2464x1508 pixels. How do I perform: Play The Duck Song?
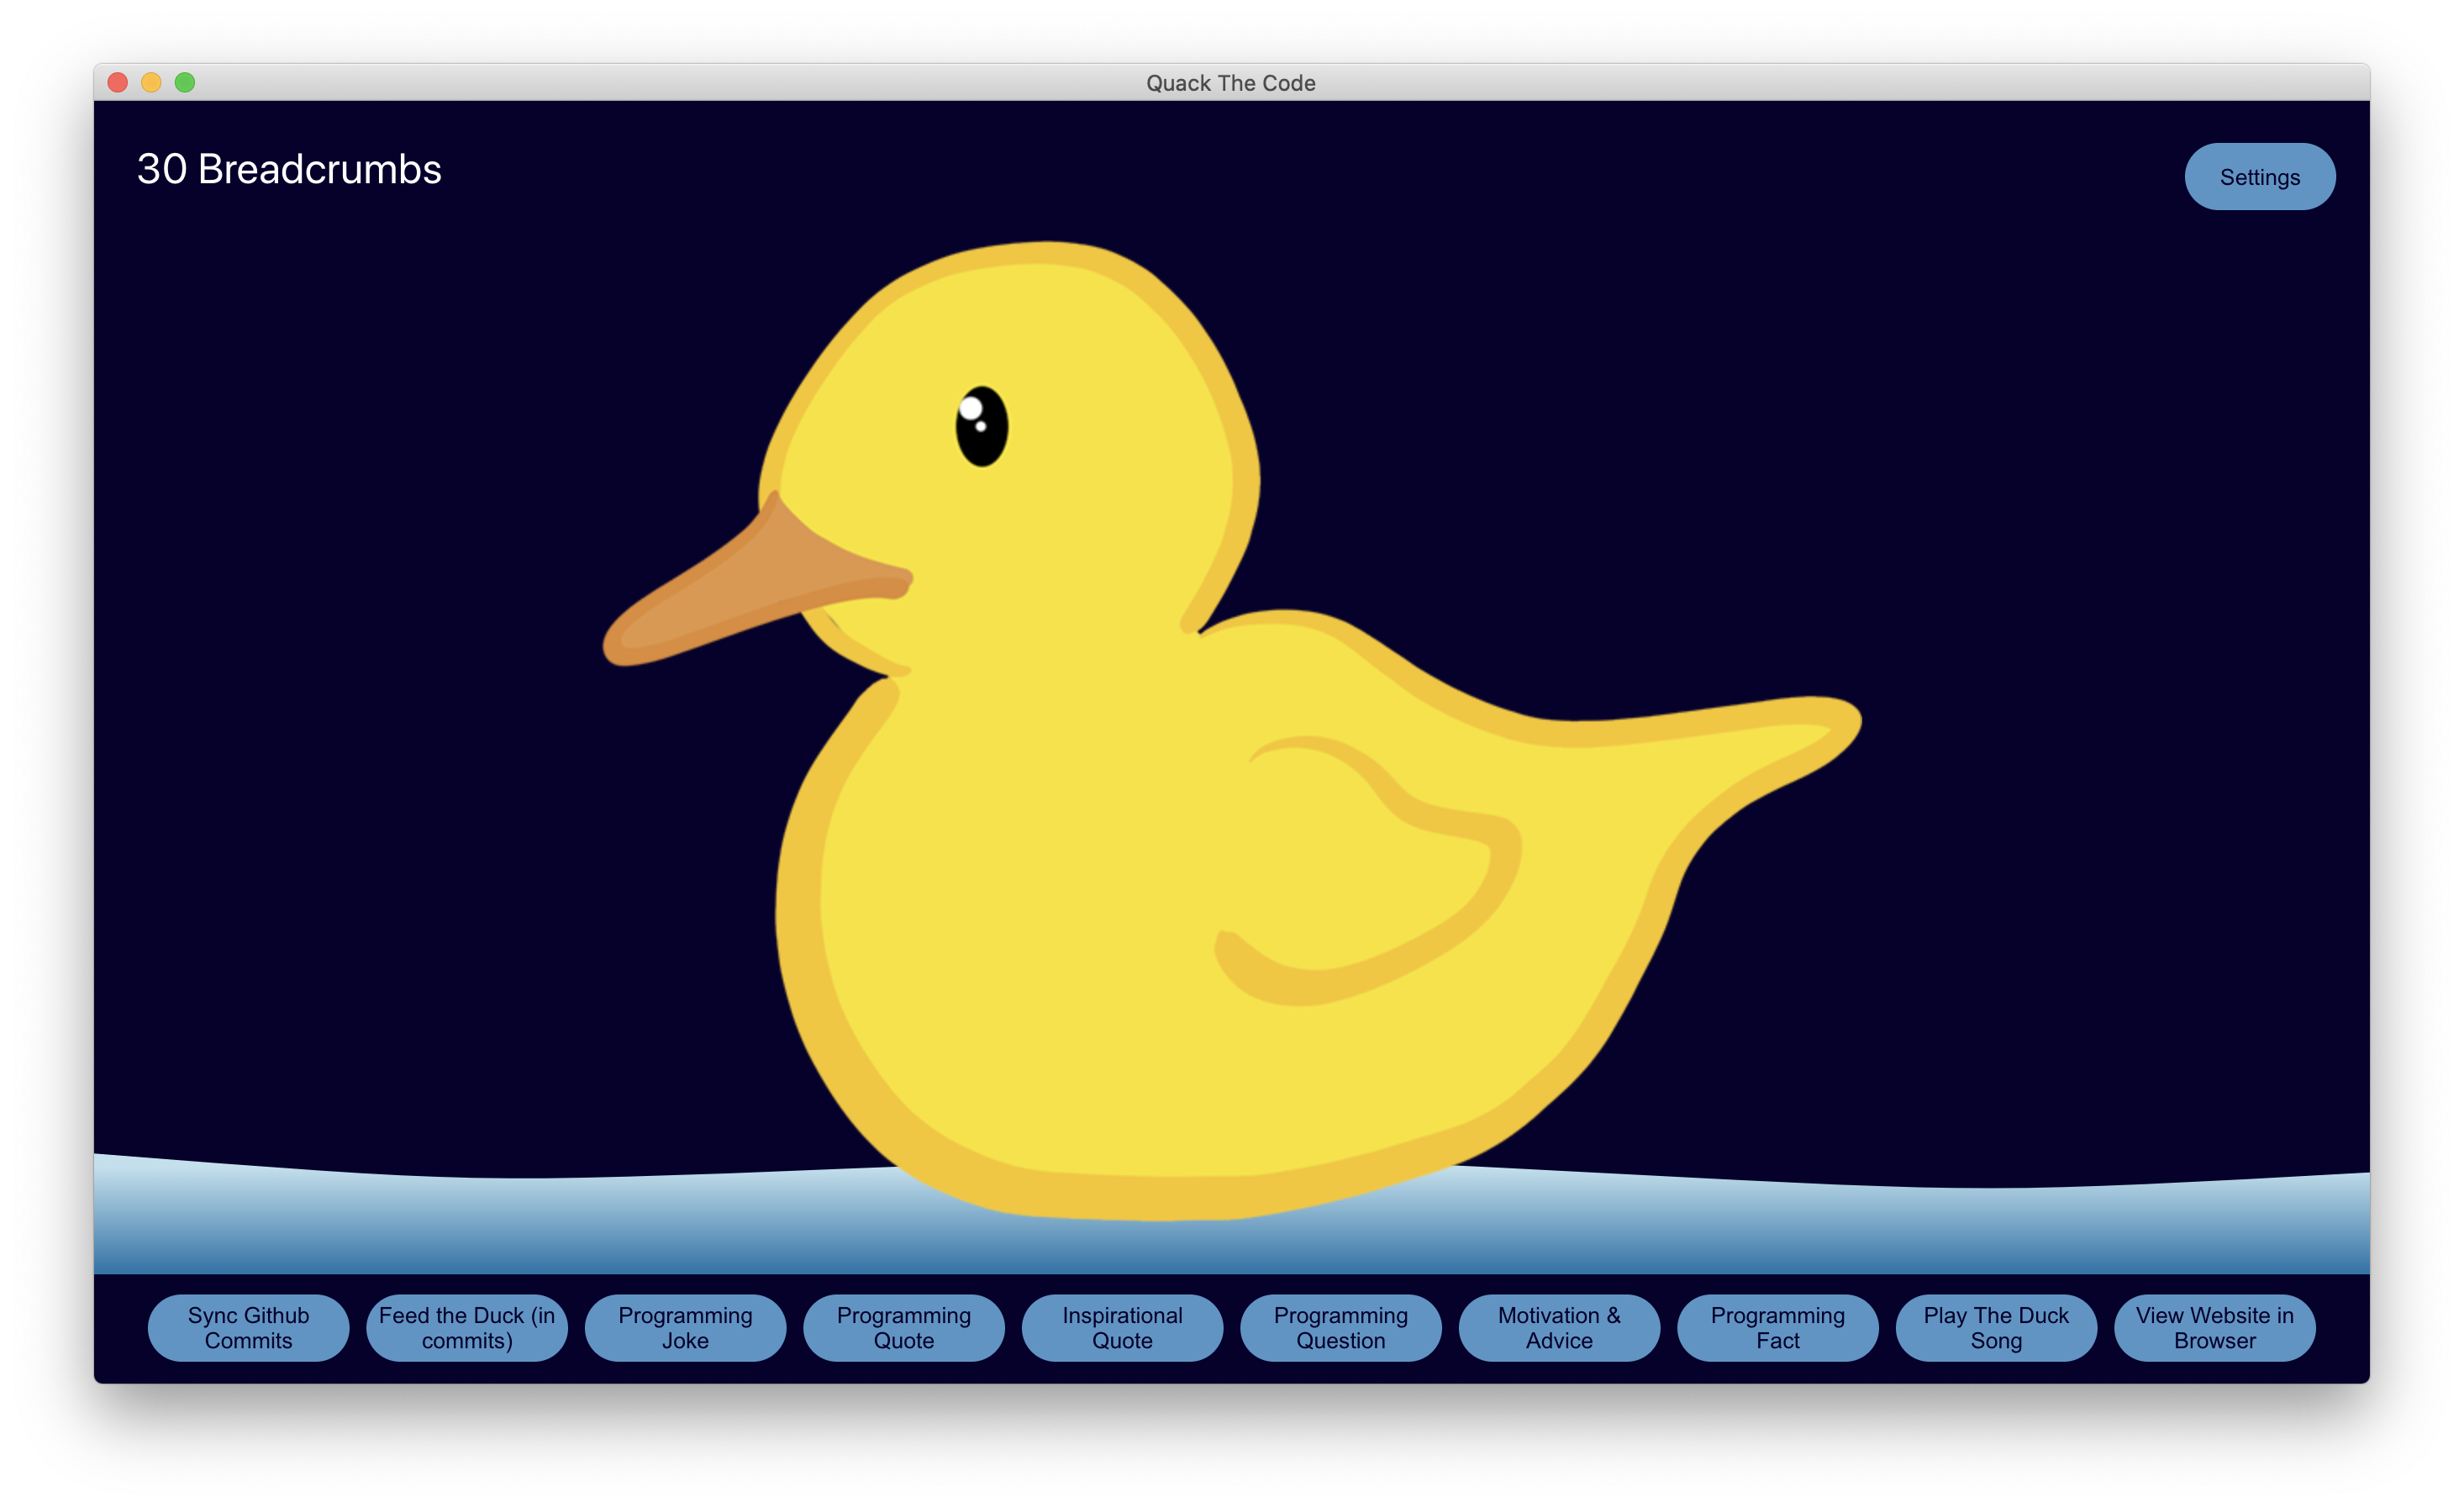tap(1996, 1327)
